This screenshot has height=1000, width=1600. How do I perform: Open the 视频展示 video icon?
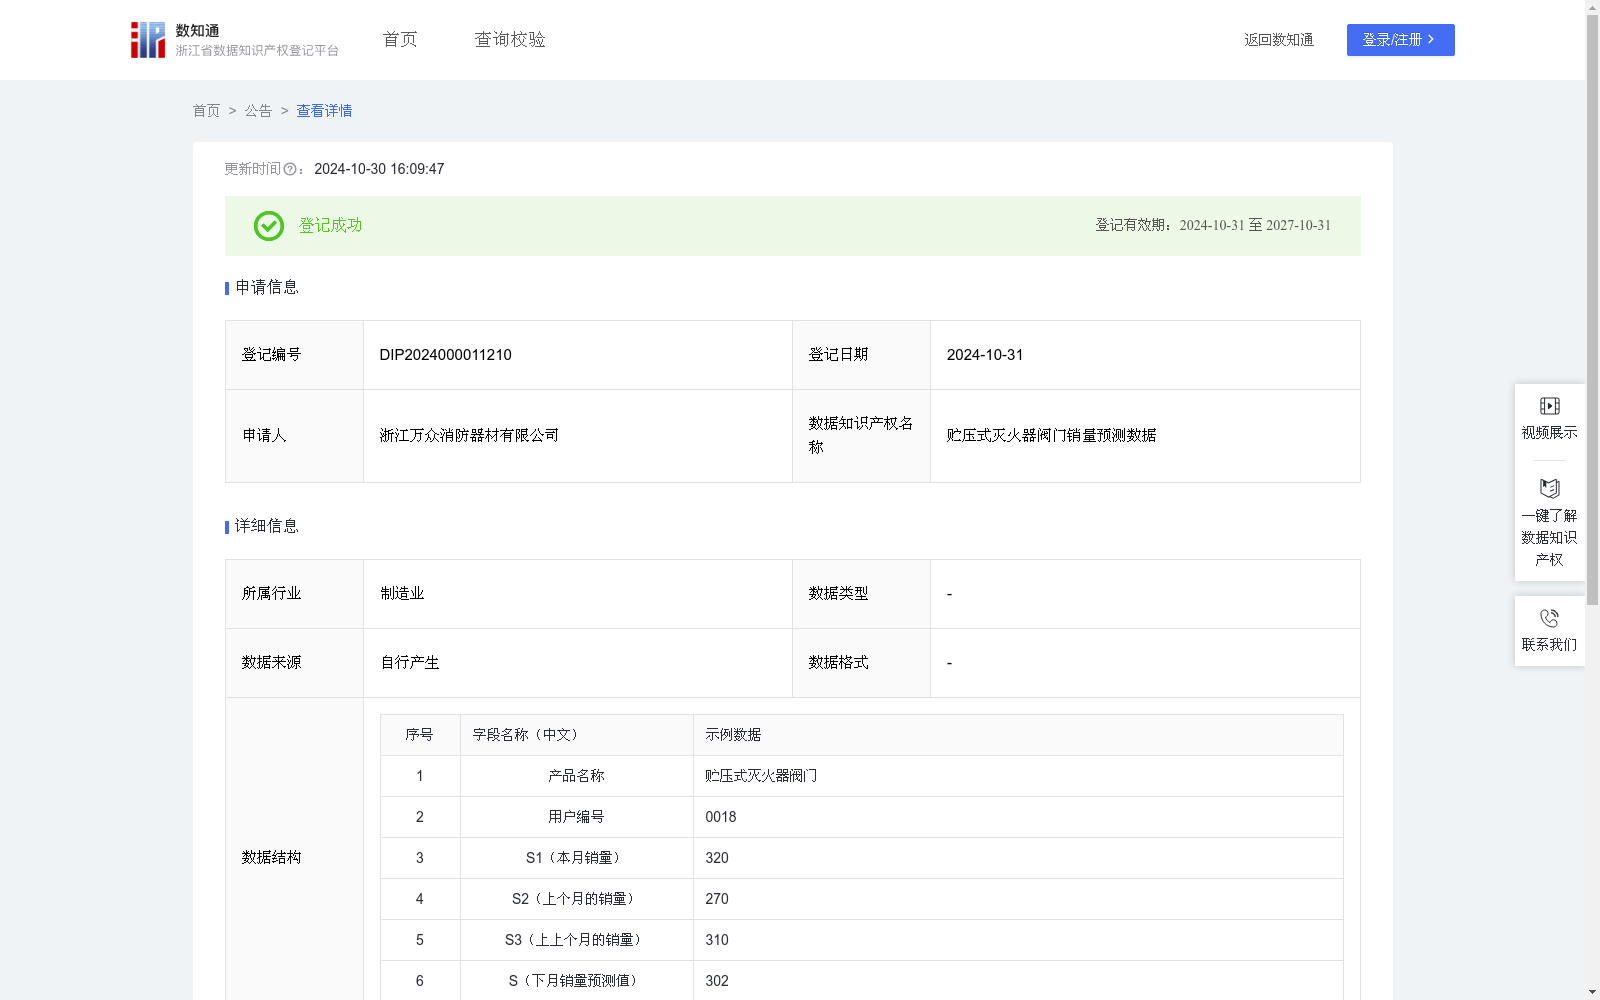[x=1549, y=406]
